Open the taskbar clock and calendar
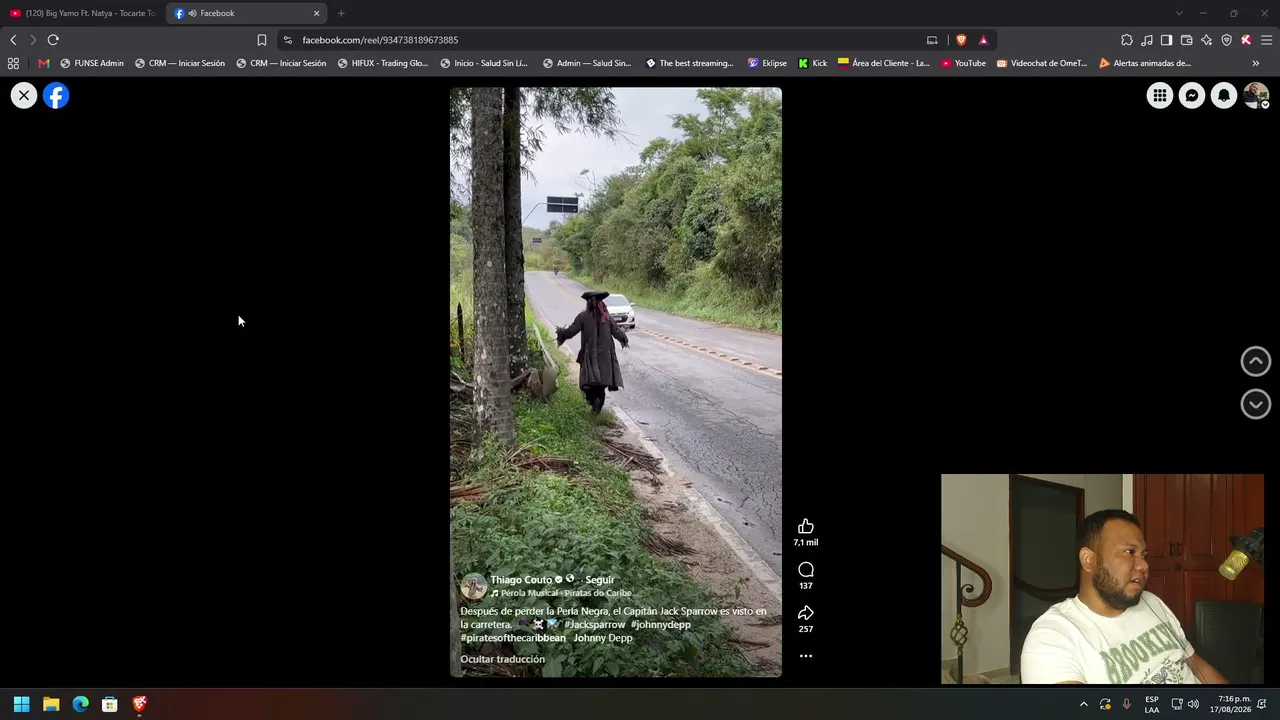Image resolution: width=1280 pixels, height=720 pixels. [x=1230, y=704]
